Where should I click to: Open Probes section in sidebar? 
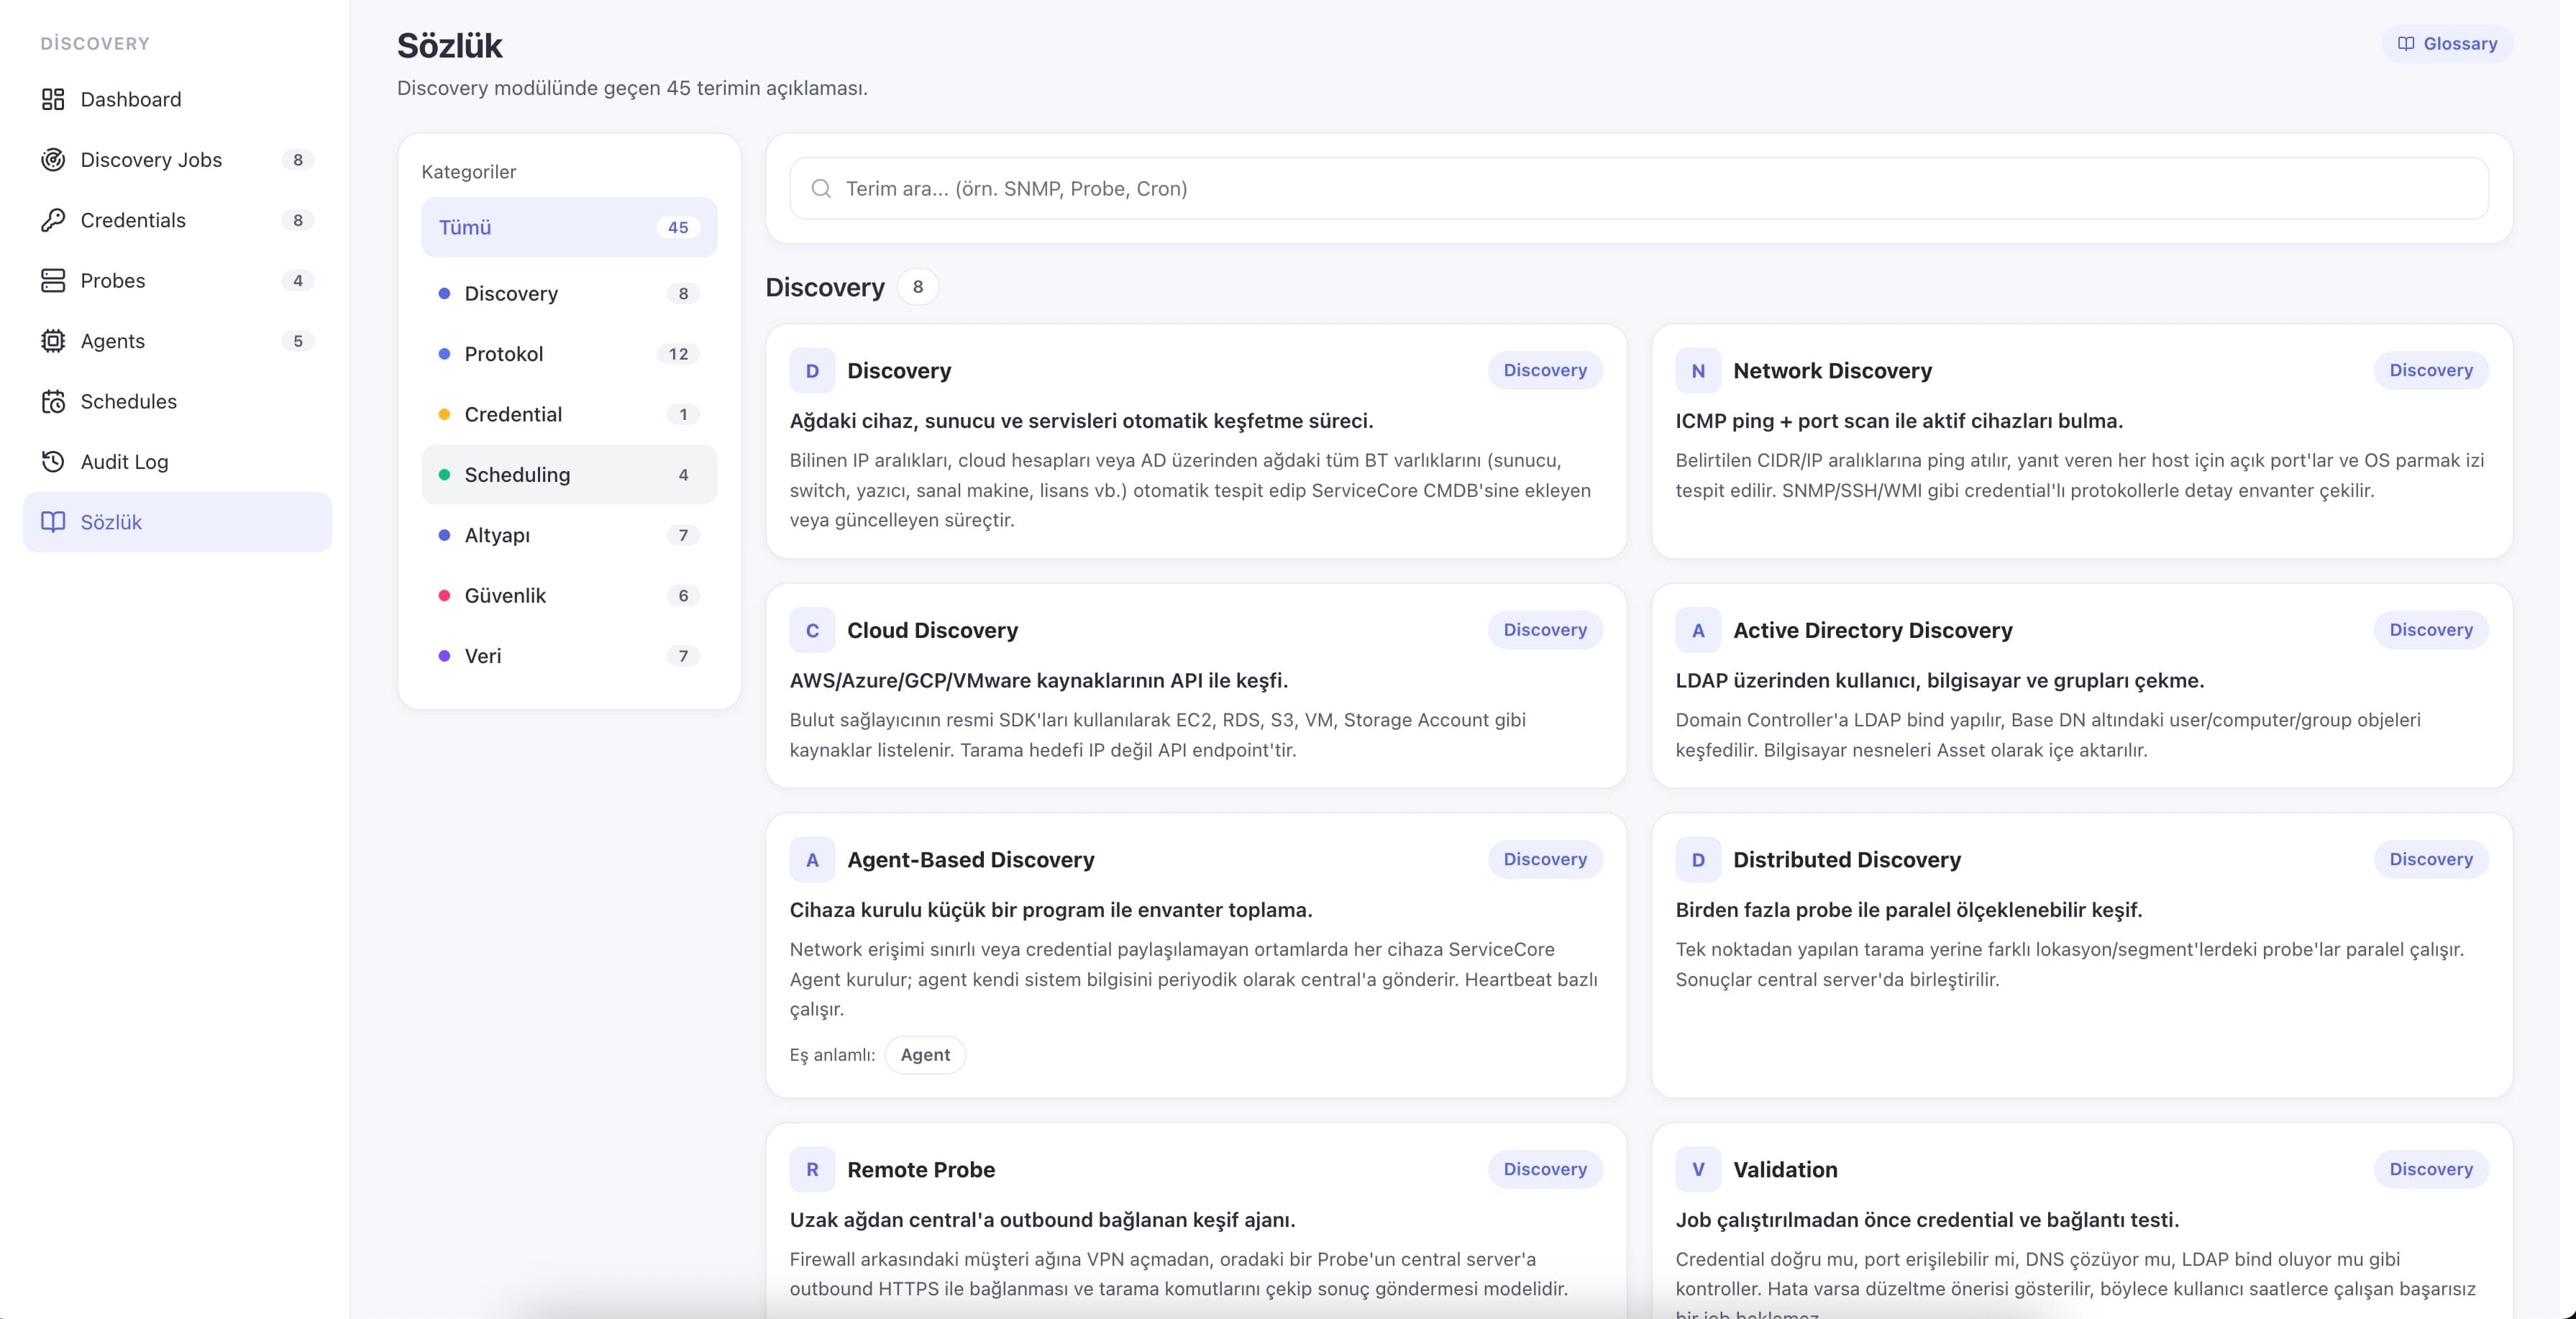pos(177,281)
